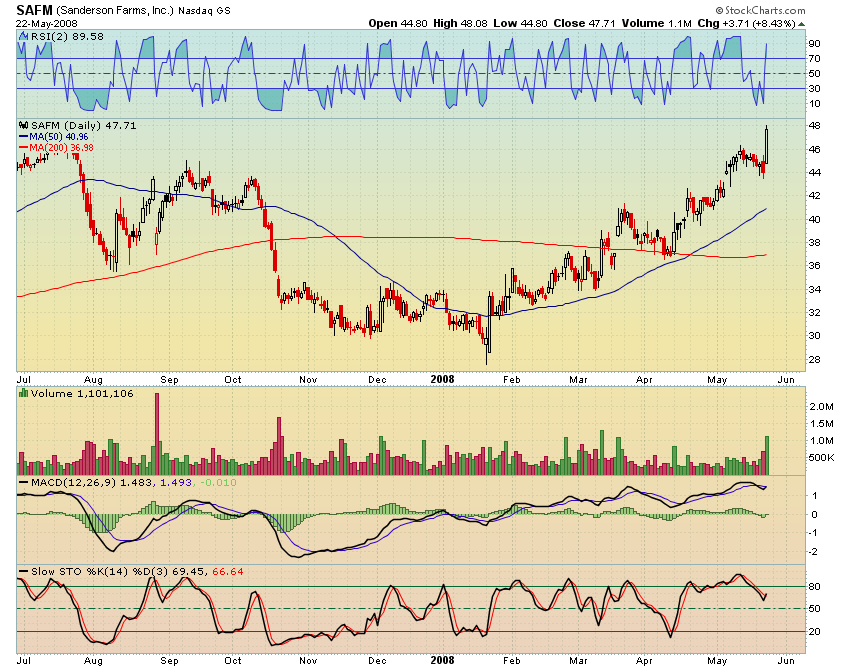
Task: Click the blue 1.493 MACD signal value
Action: [176, 482]
